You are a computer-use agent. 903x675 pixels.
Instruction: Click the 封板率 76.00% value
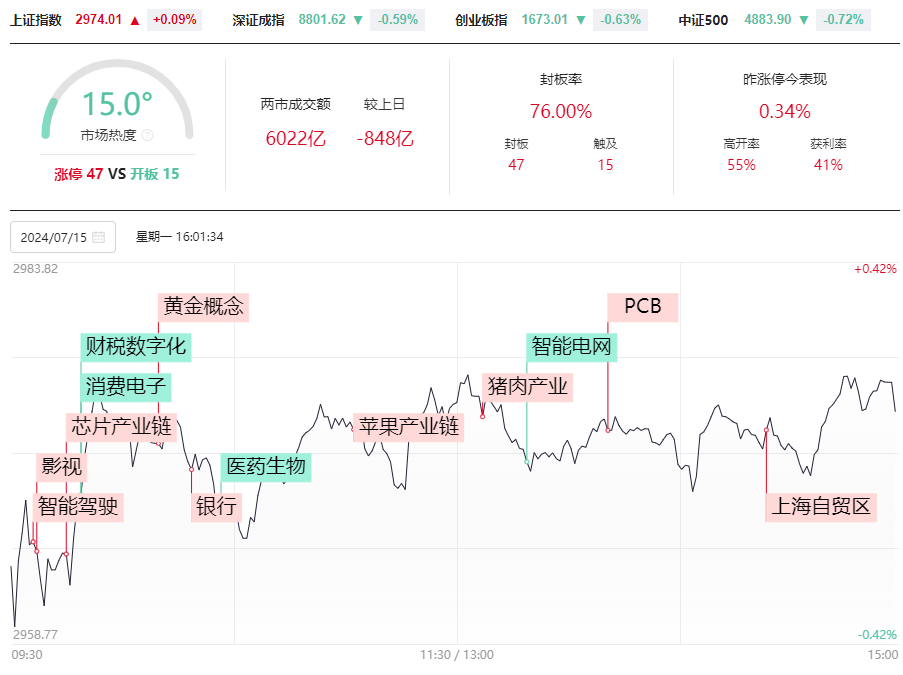(560, 111)
